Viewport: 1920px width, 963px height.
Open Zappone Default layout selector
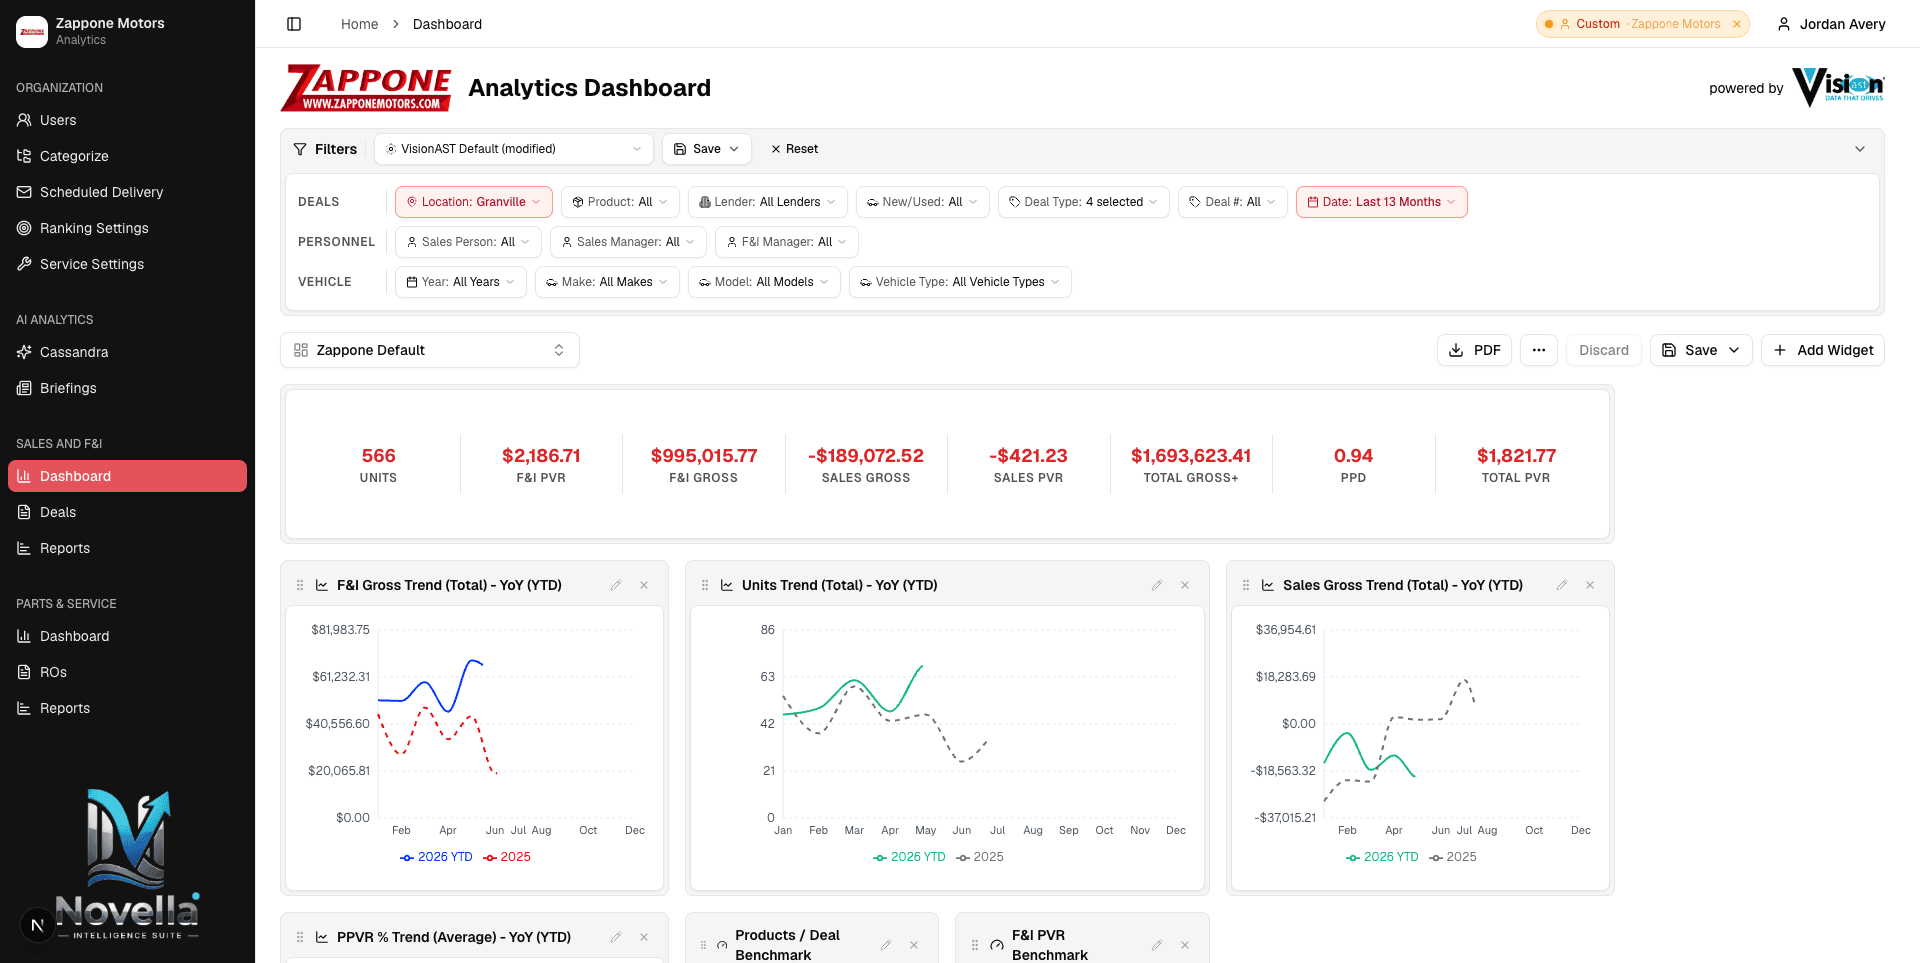point(430,350)
